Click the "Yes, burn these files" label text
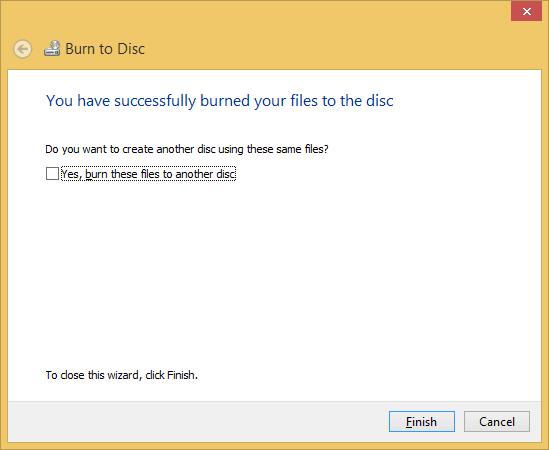Viewport: 549px width, 450px height. [x=148, y=174]
